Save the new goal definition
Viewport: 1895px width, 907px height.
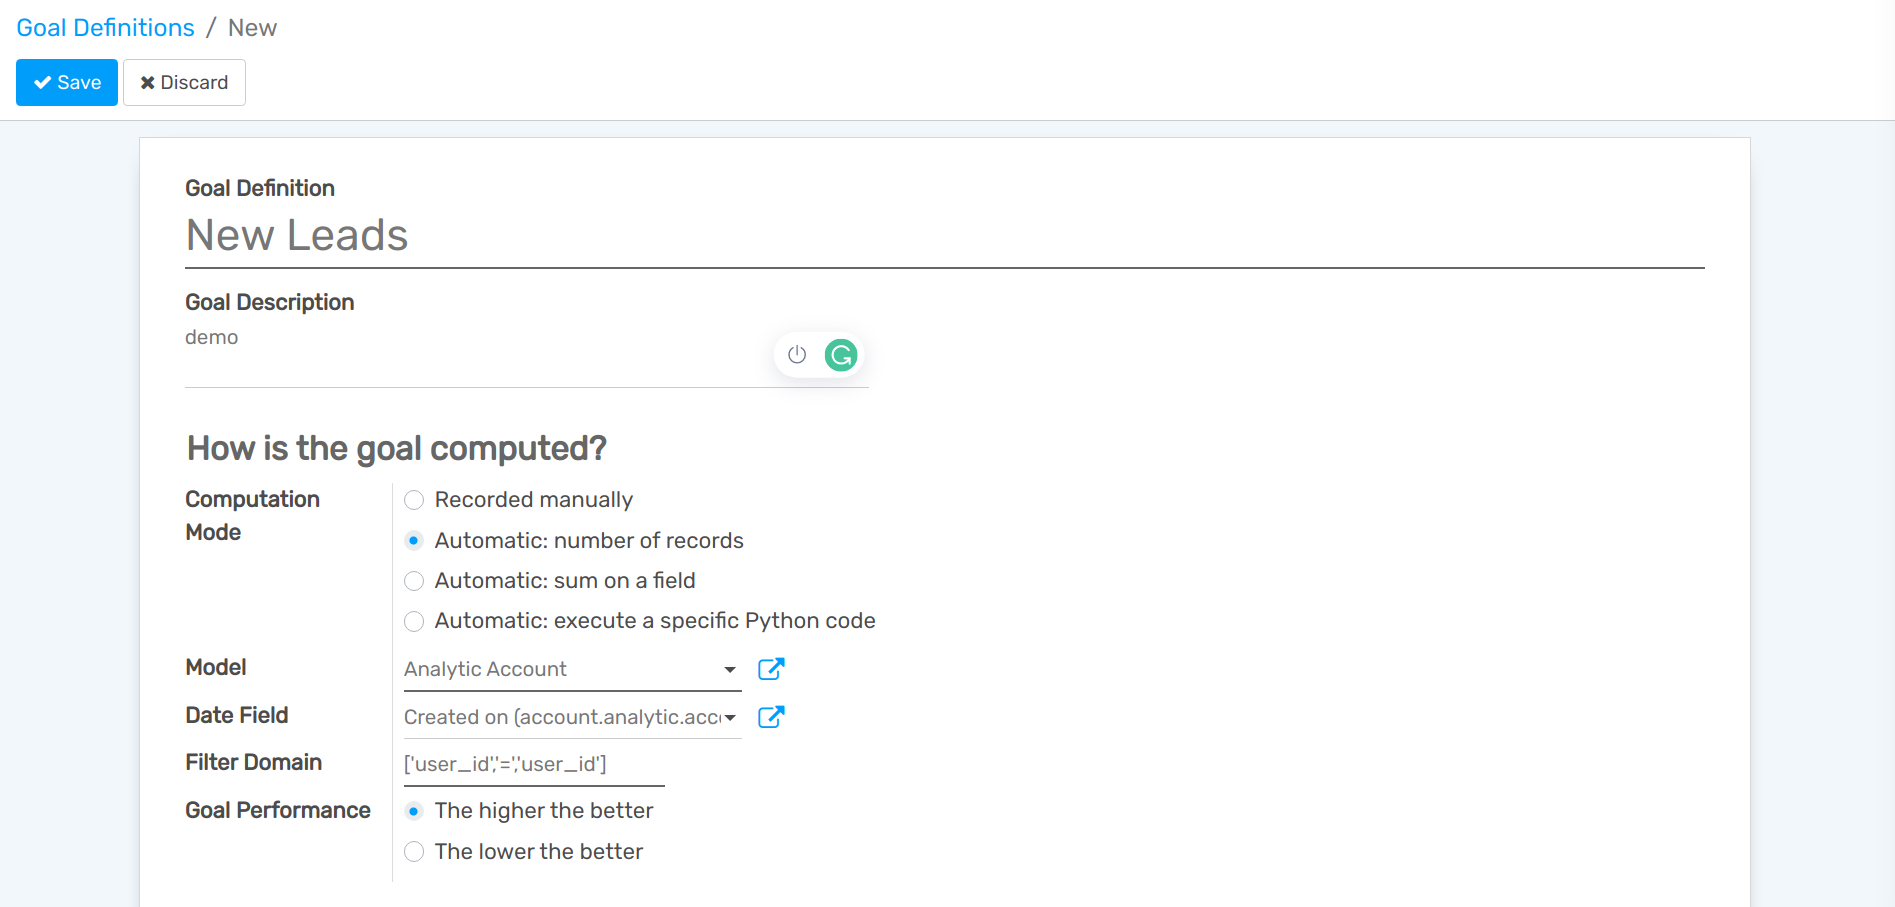point(66,82)
